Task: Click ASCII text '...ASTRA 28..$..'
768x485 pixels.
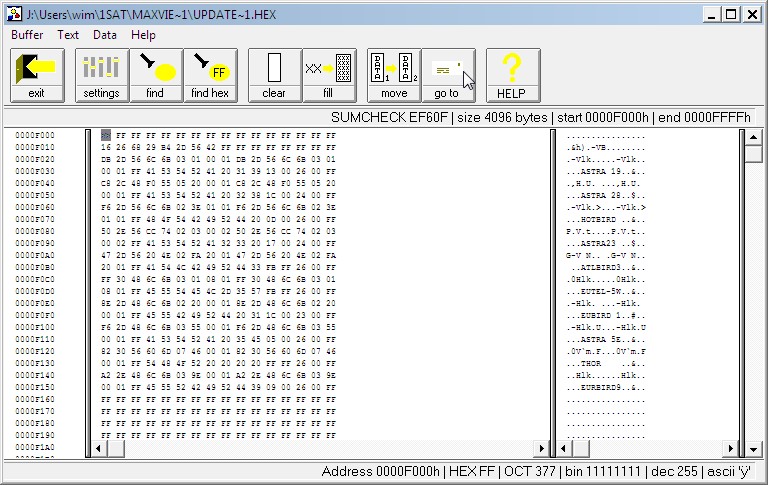Action: tap(606, 195)
